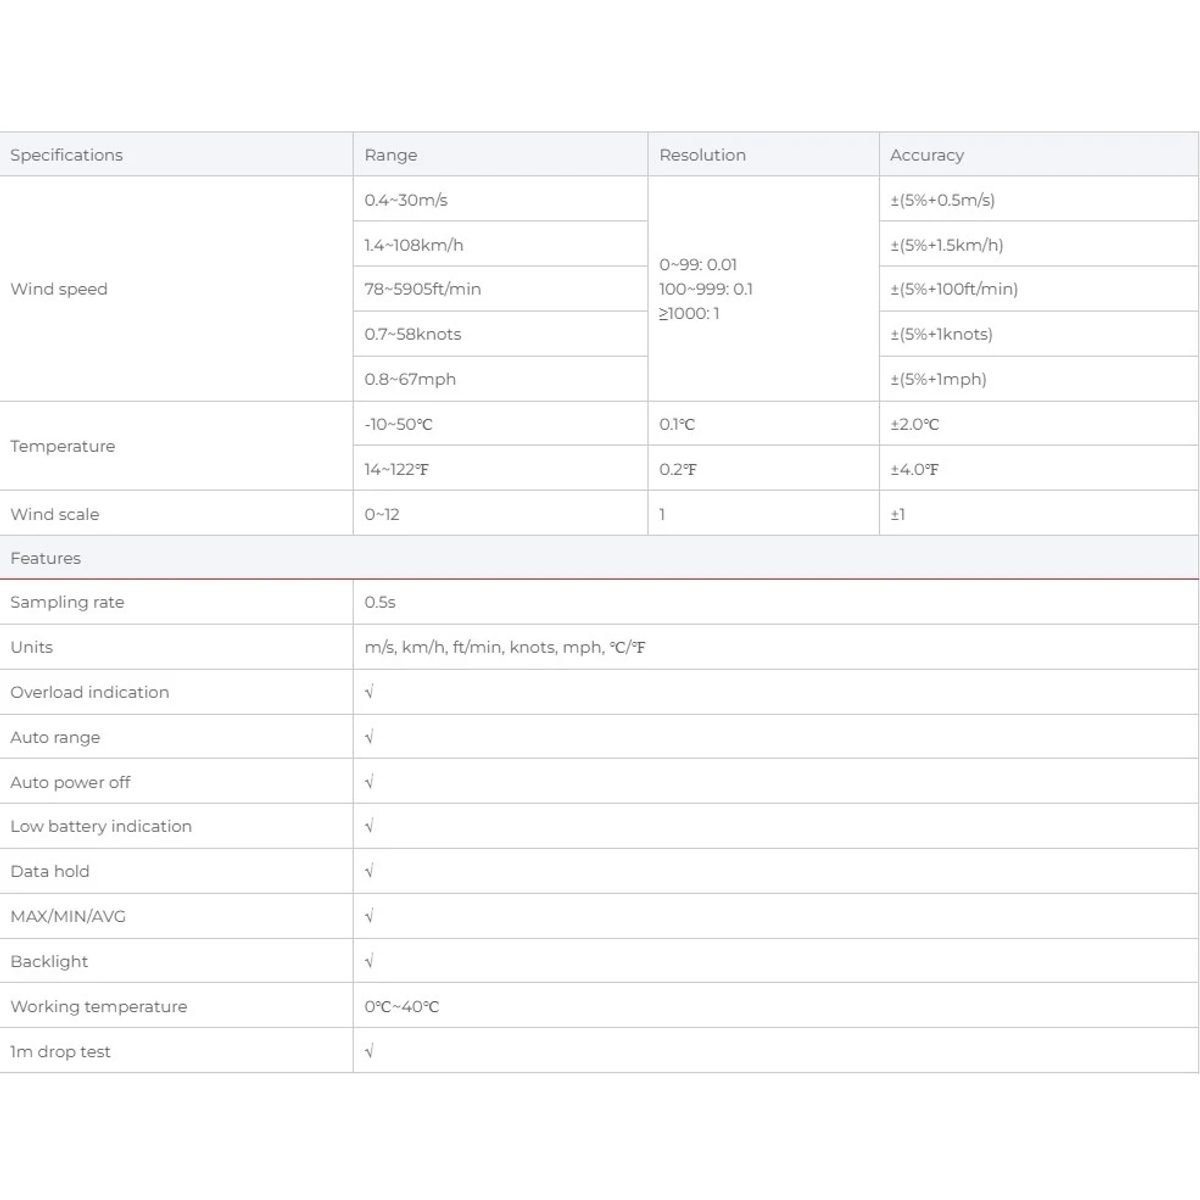The width and height of the screenshot is (1200, 1200).
Task: Click the Sampling rate 0.5s value
Action: [x=380, y=602]
